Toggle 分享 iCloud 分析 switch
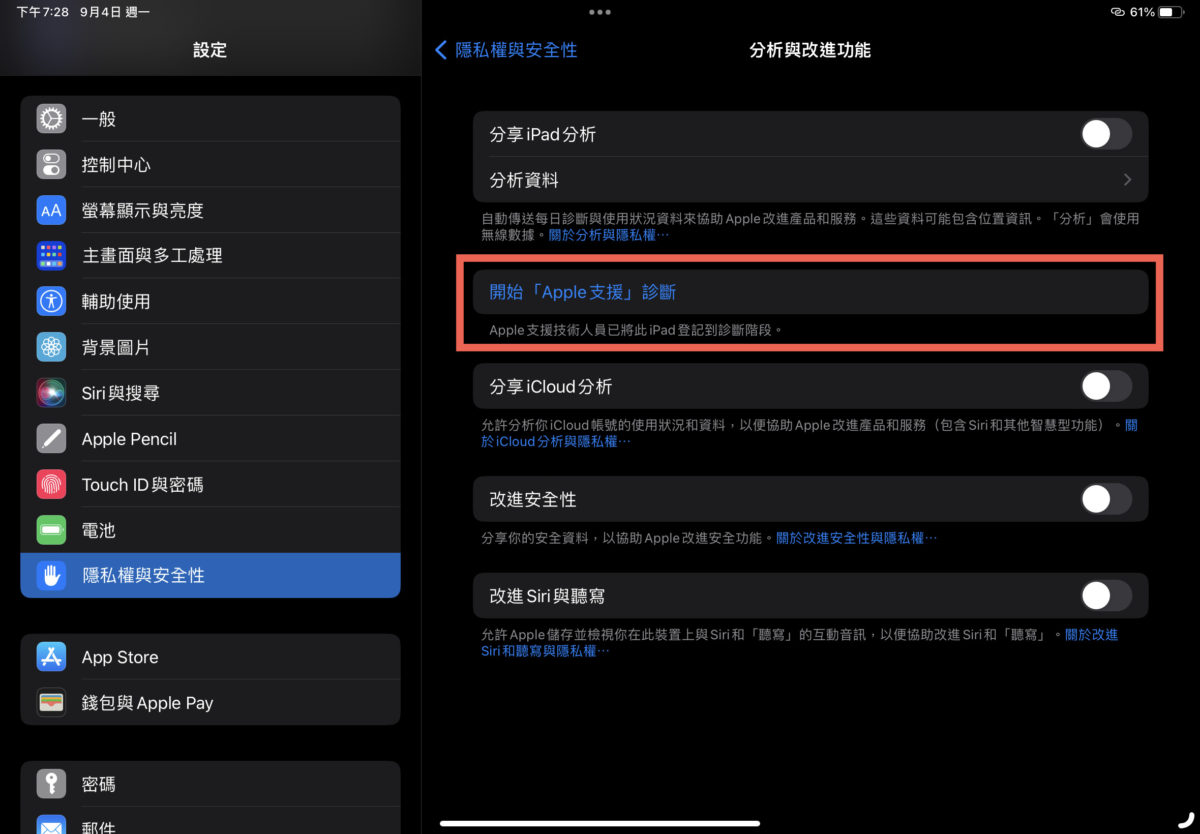 pos(1106,386)
